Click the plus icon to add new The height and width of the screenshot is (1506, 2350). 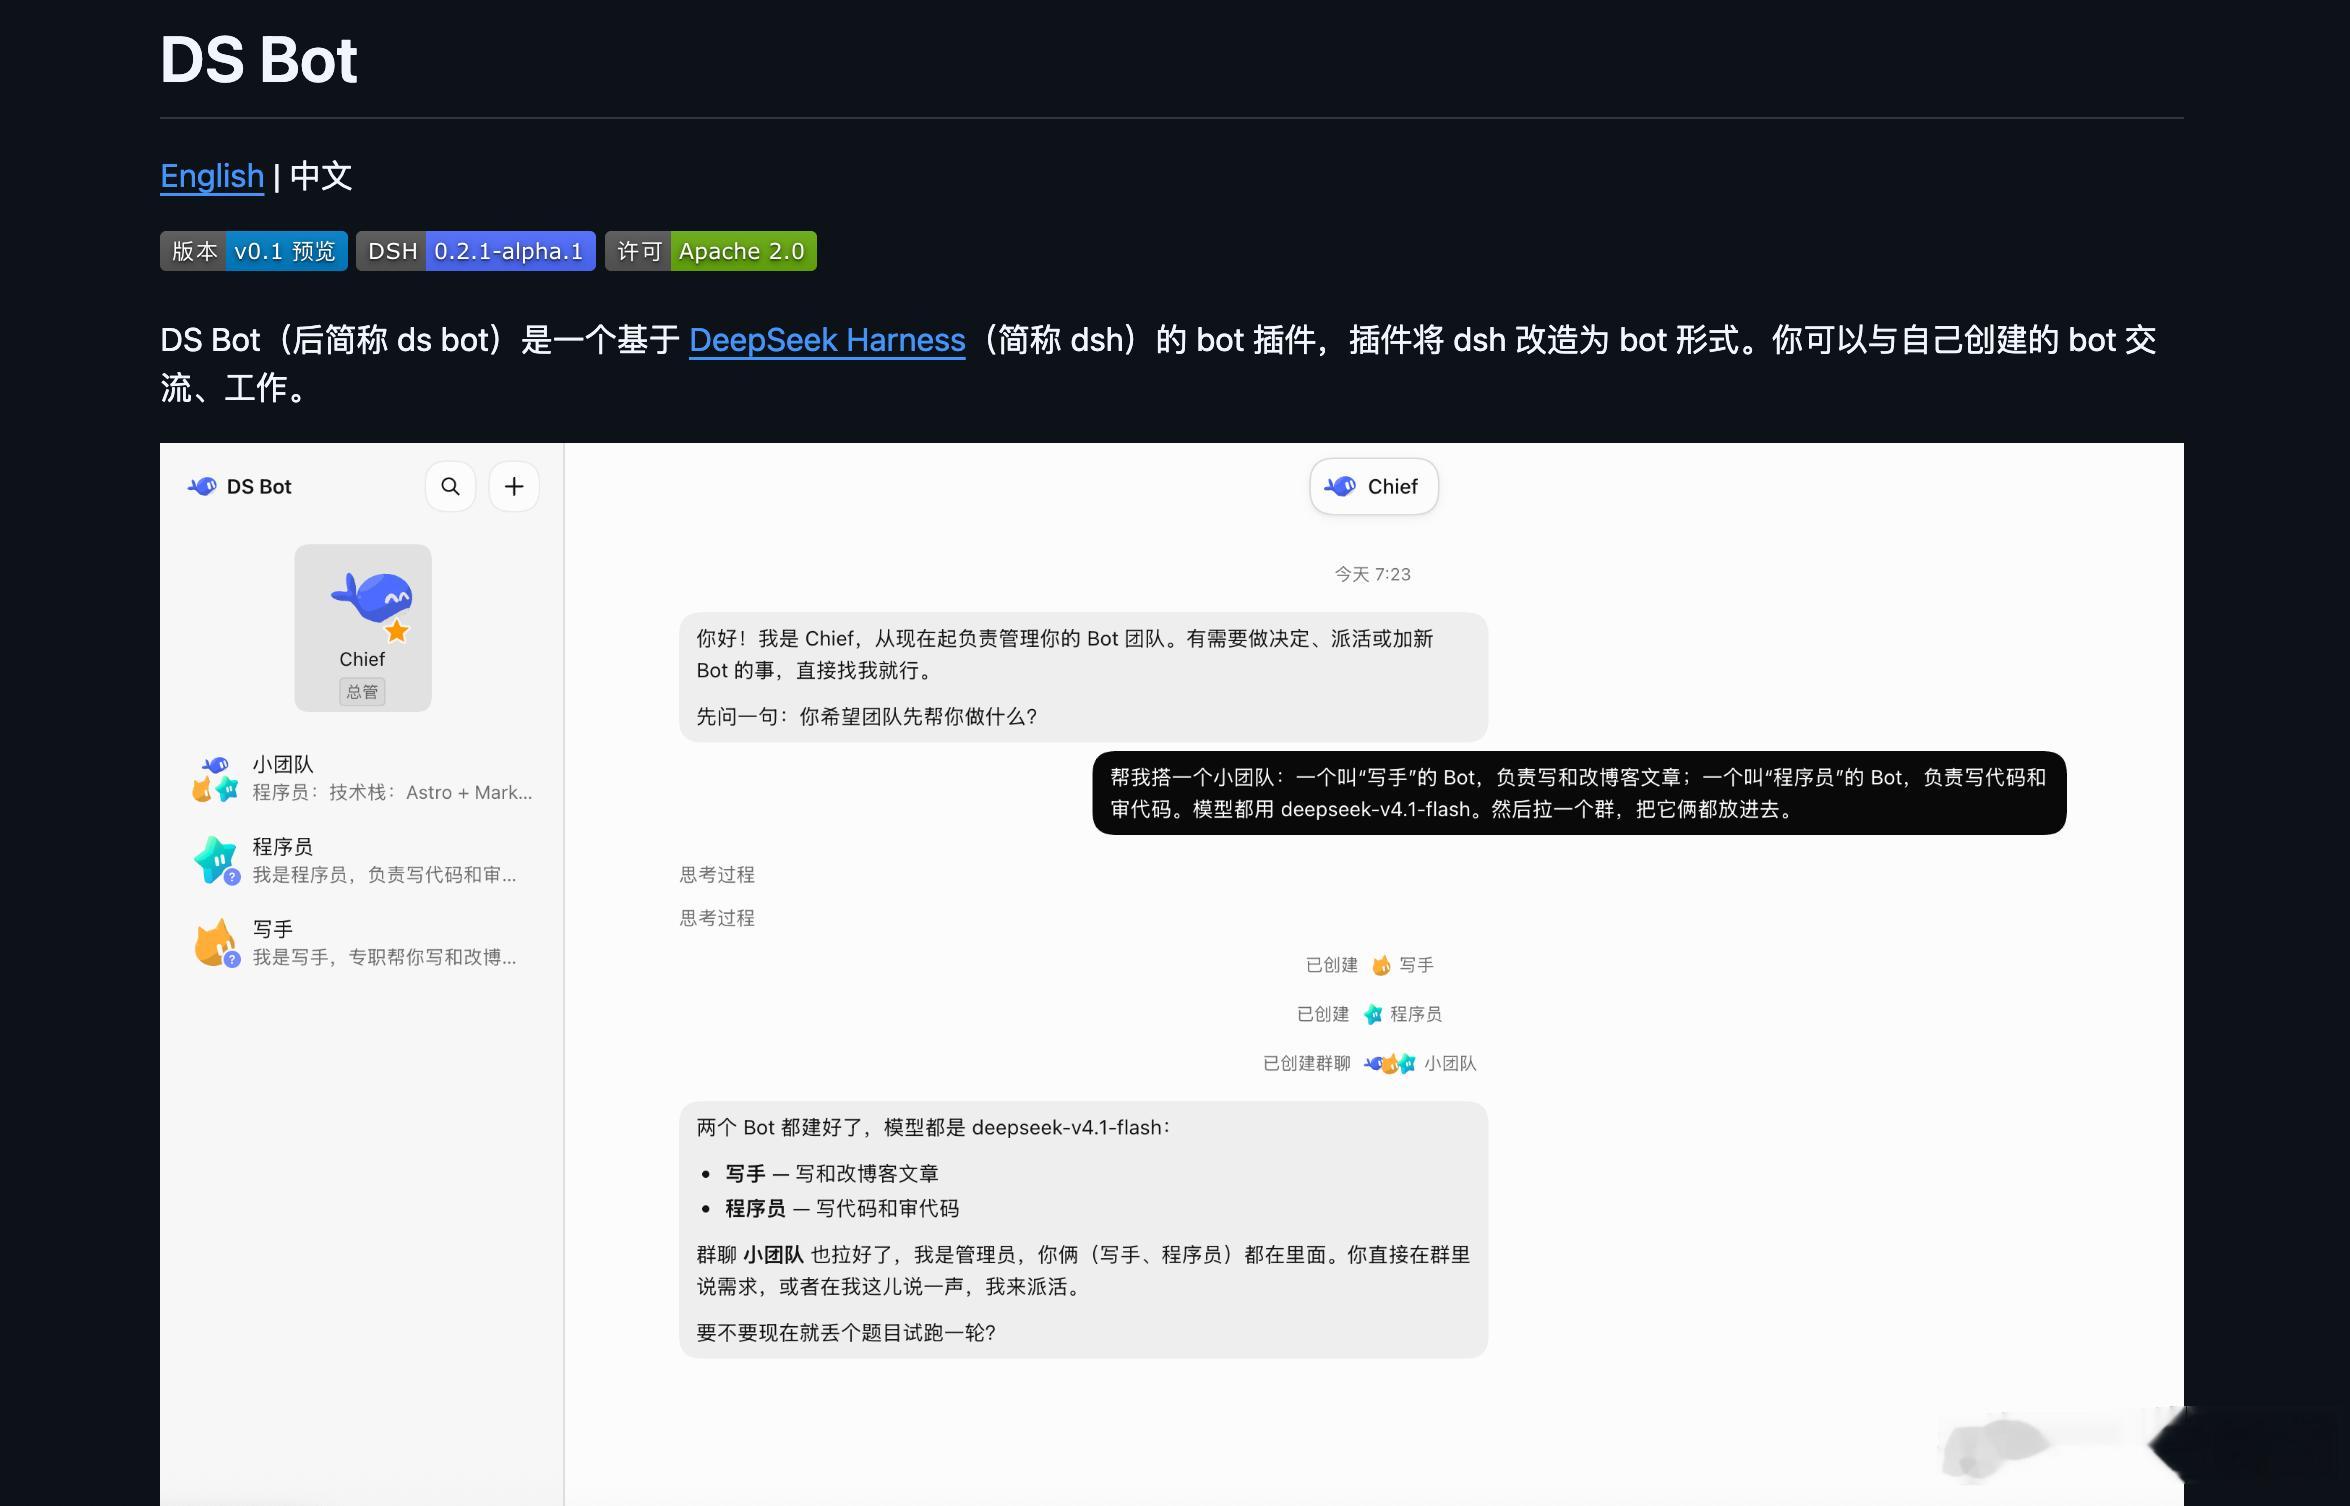(x=514, y=486)
